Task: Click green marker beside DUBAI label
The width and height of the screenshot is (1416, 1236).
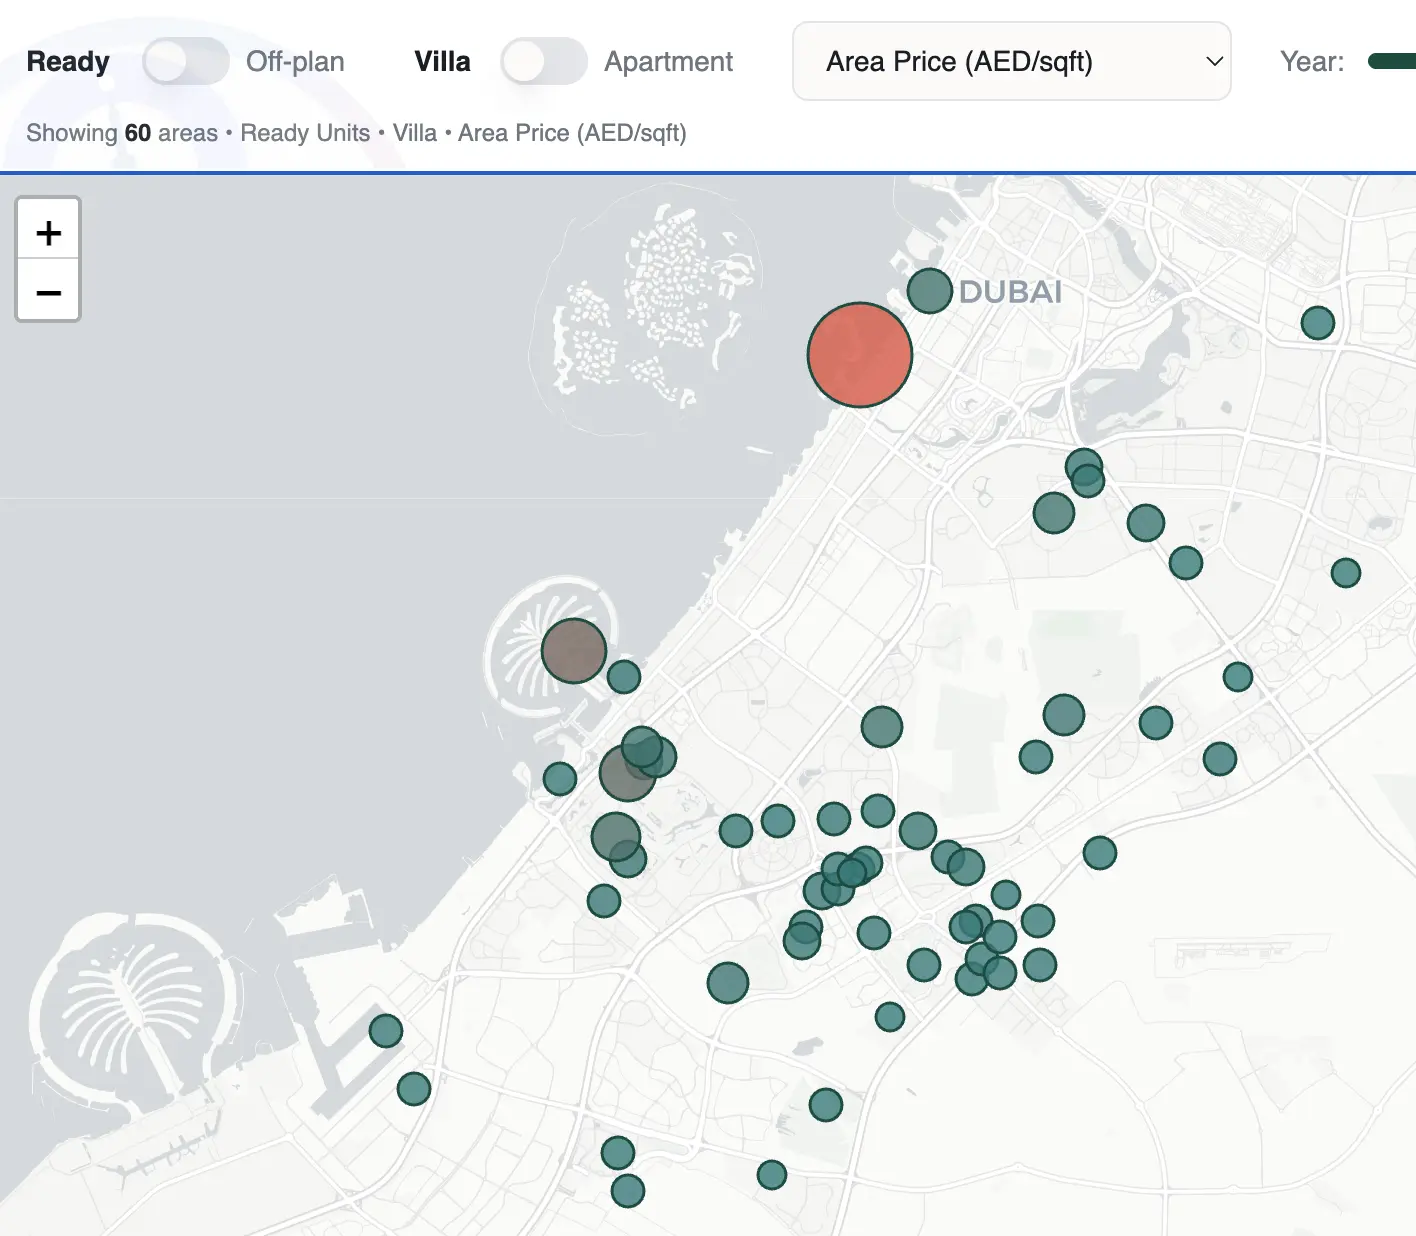Action: point(929,291)
